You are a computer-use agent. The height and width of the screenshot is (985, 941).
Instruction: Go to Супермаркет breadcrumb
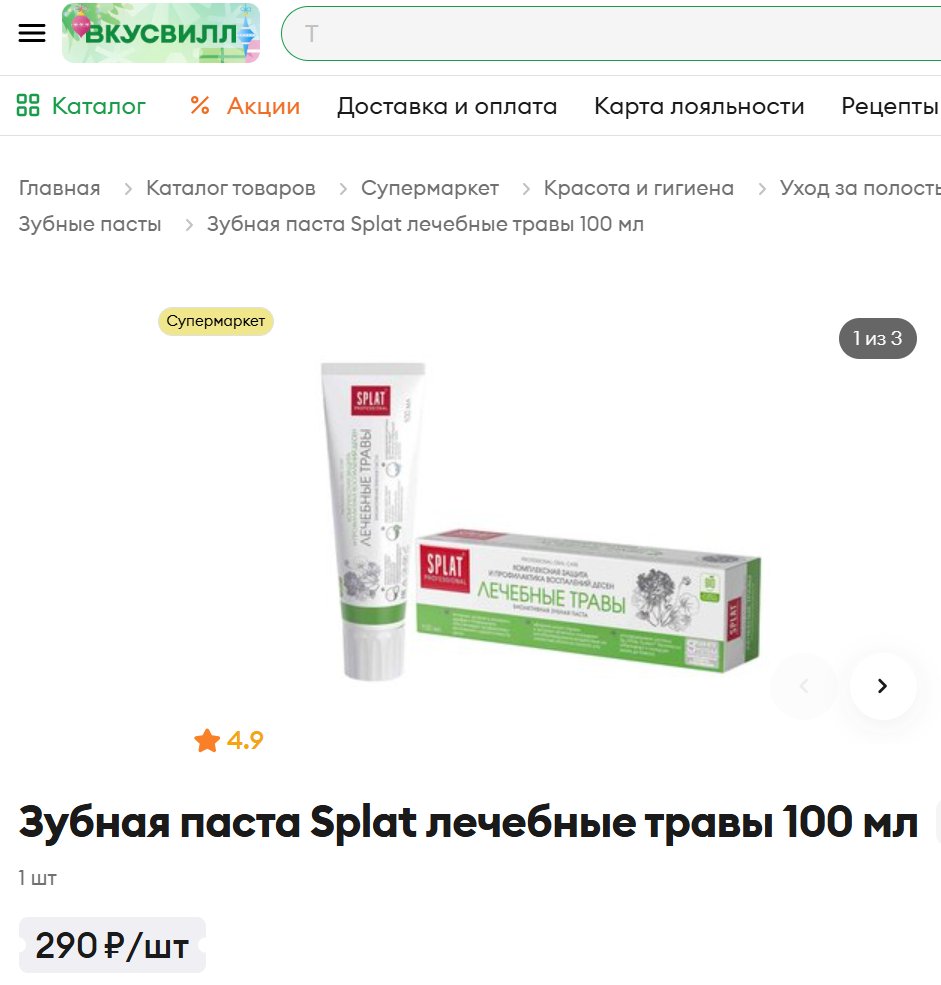click(430, 188)
